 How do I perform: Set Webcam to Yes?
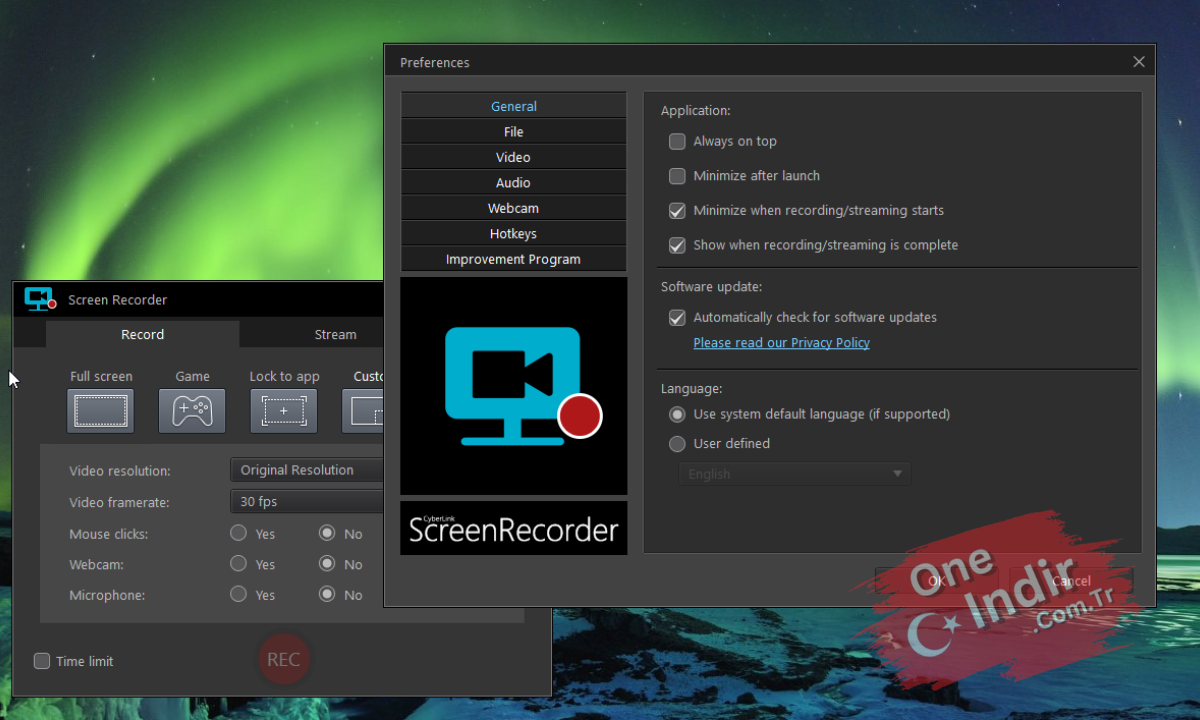click(x=238, y=564)
